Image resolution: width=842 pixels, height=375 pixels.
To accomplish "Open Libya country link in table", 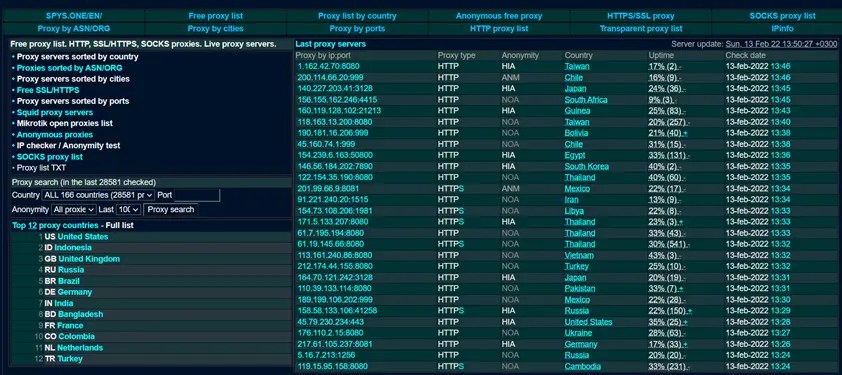I will 574,211.
